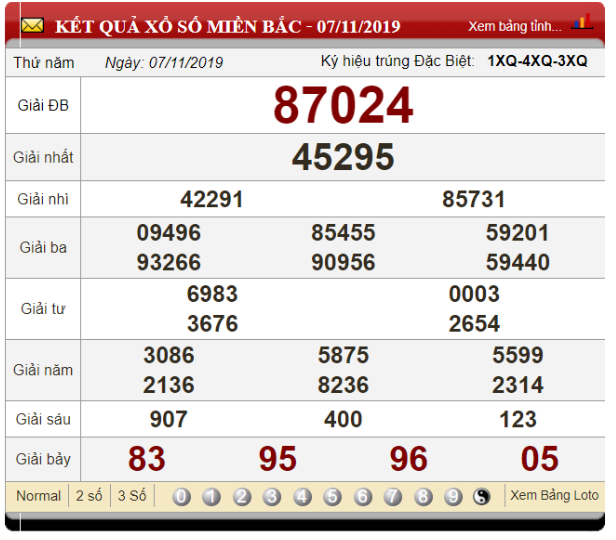The image size is (616, 540).
Task: Select the digit 6 filter ball
Action: tap(362, 496)
